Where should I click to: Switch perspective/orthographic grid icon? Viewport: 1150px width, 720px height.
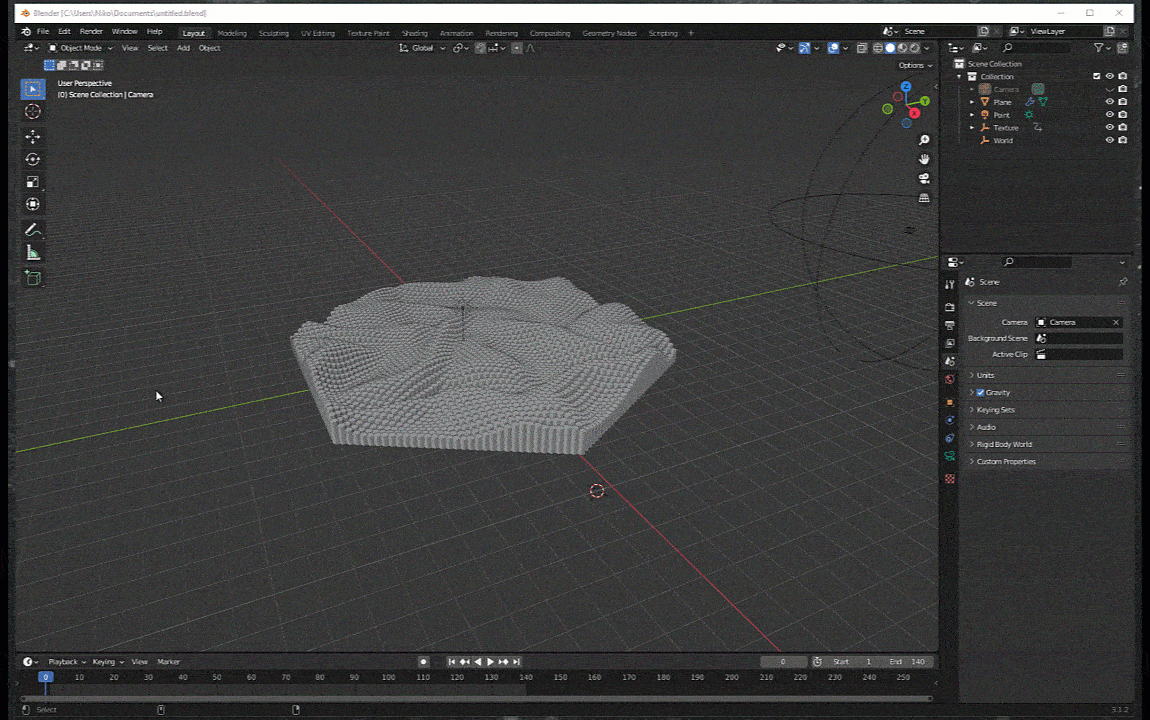pos(924,198)
